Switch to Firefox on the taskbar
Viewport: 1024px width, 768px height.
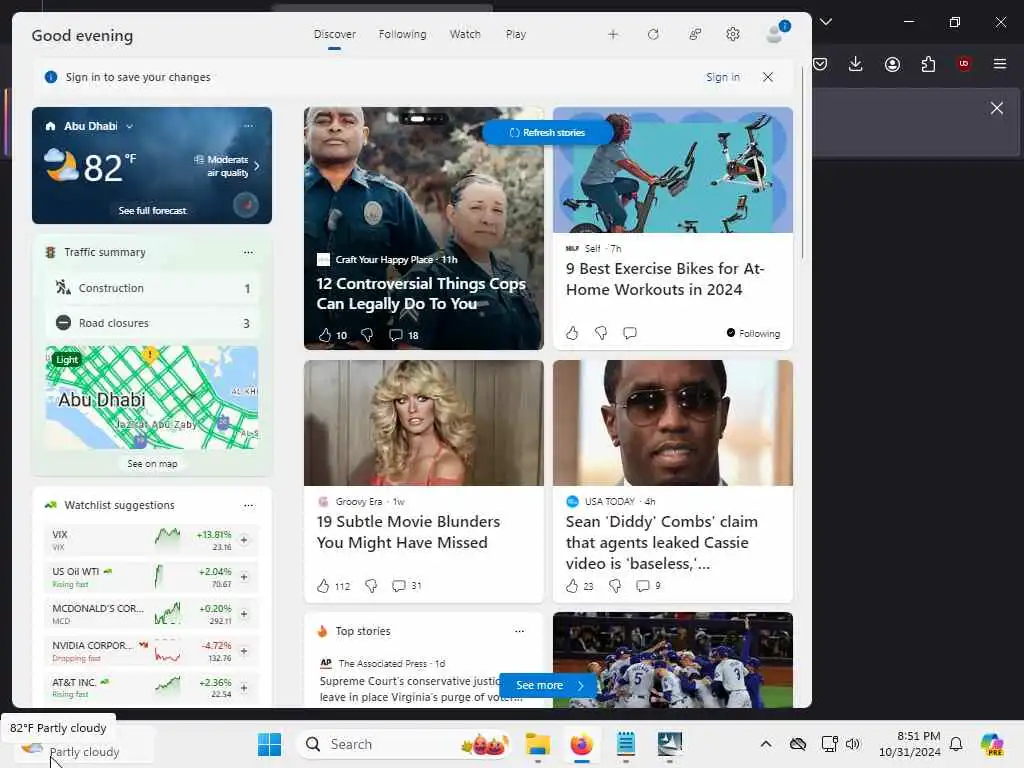tap(581, 744)
